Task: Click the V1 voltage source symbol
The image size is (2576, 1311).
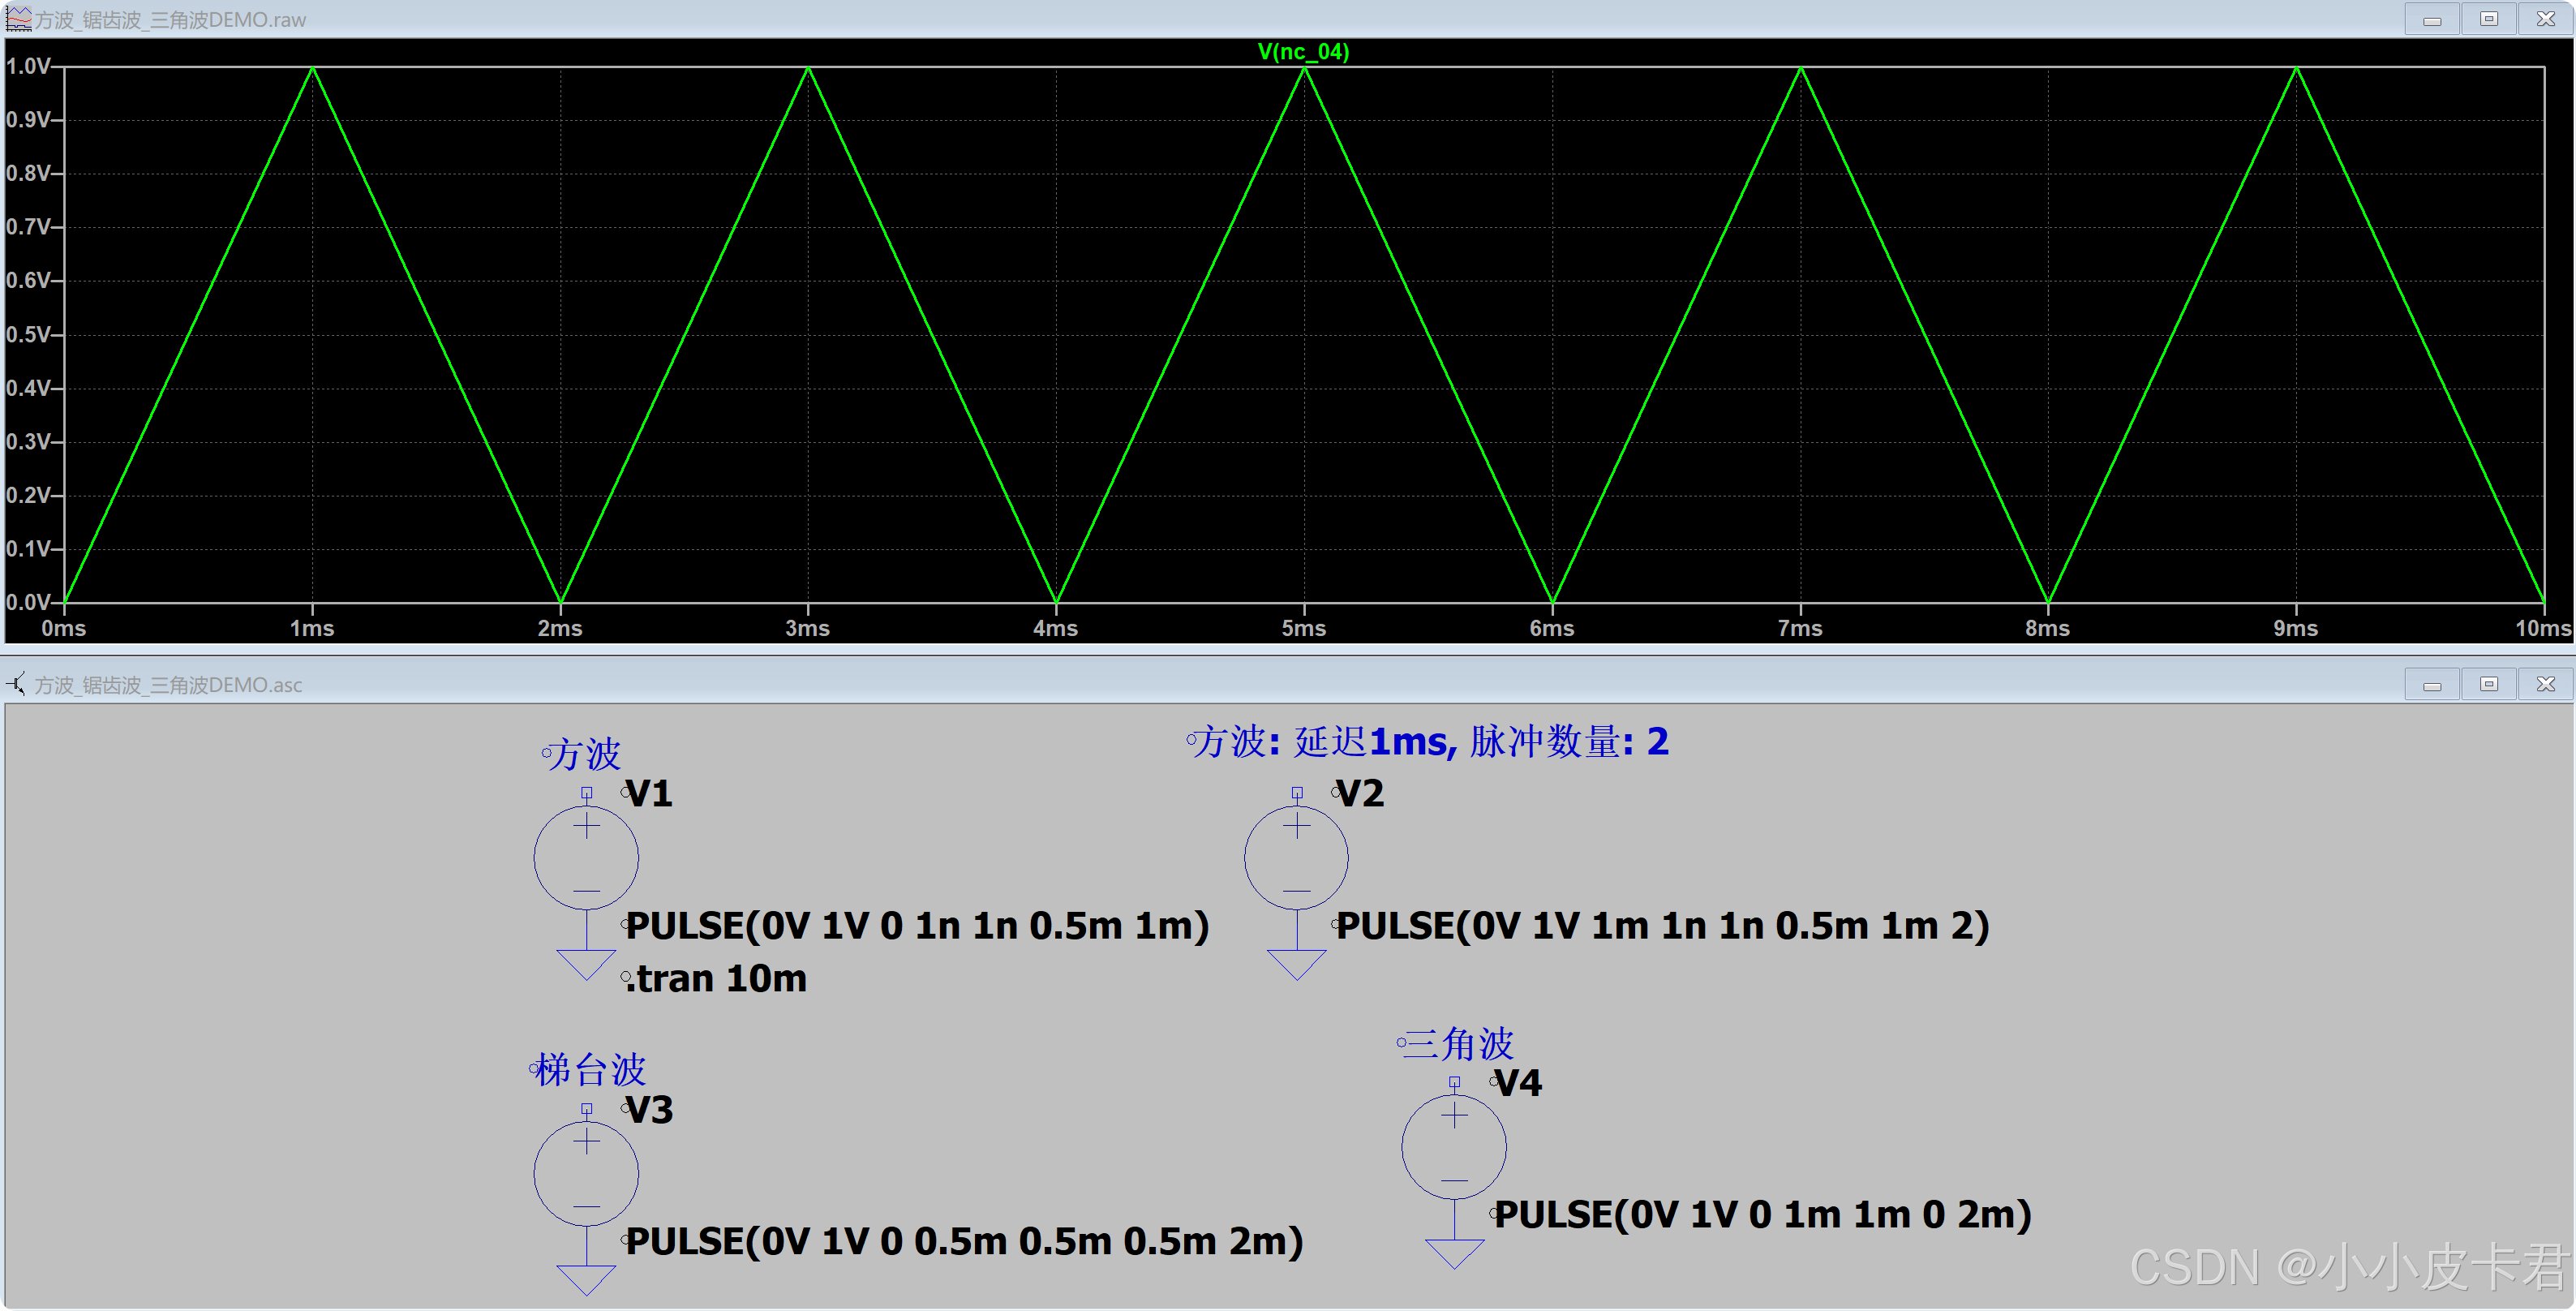Action: tap(586, 857)
